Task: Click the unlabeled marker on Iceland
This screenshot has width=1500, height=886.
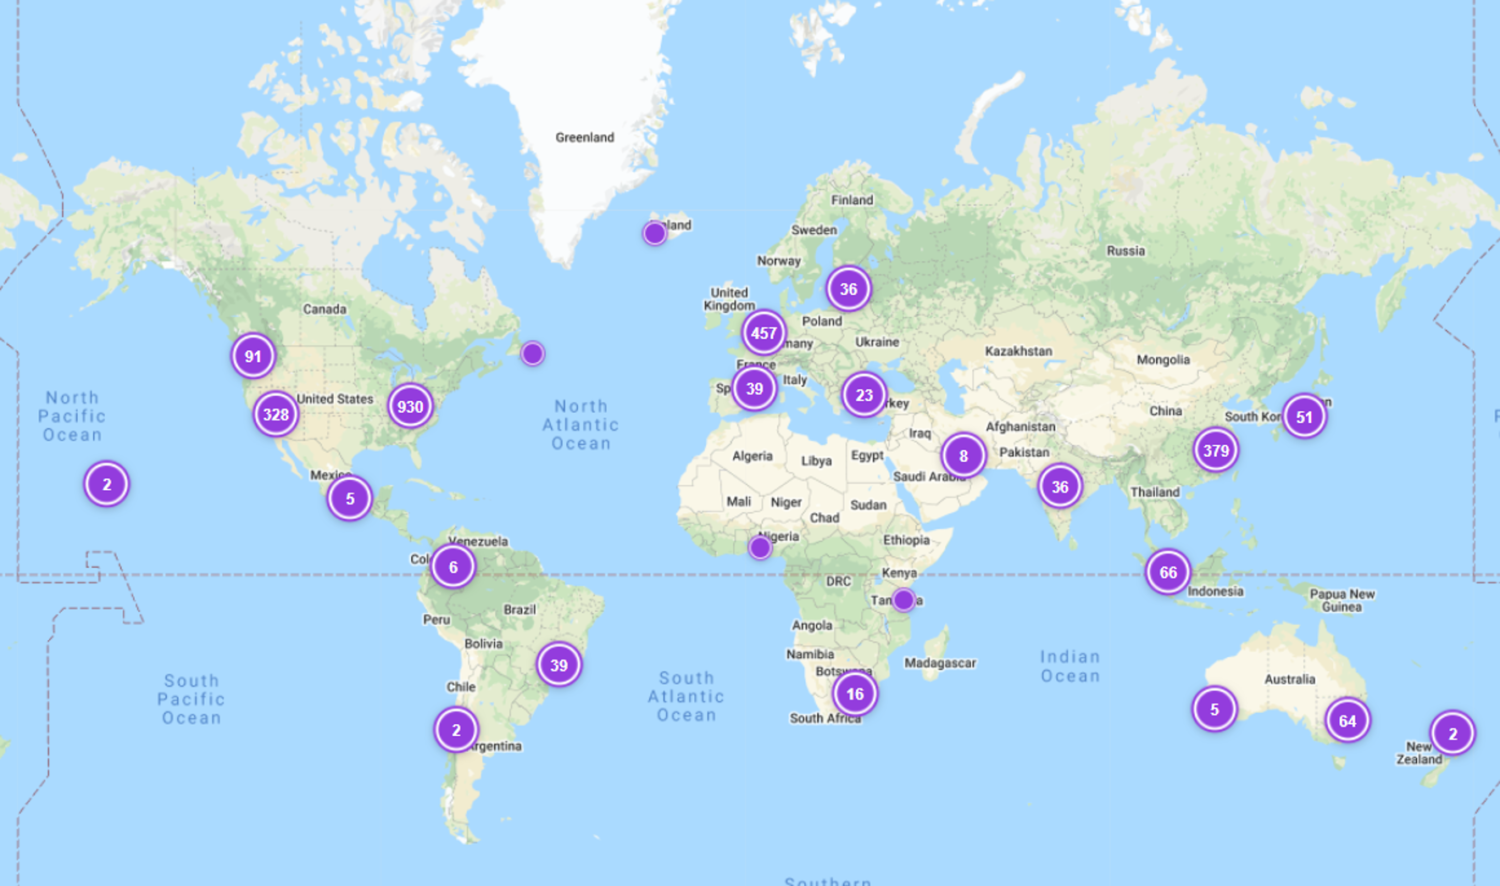Action: point(654,232)
